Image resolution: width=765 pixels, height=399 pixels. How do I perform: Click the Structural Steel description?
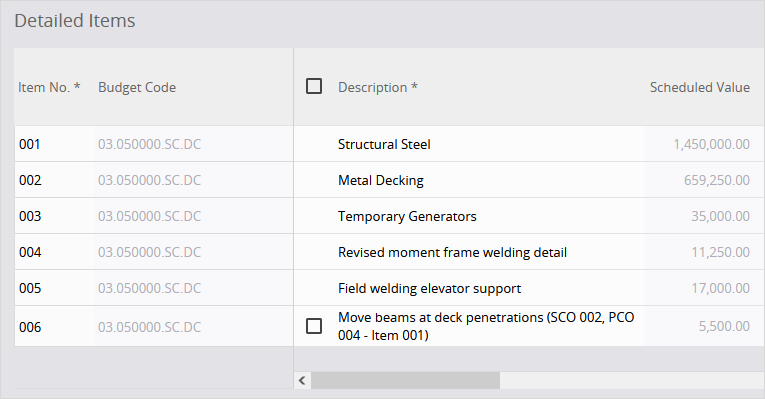coord(384,144)
